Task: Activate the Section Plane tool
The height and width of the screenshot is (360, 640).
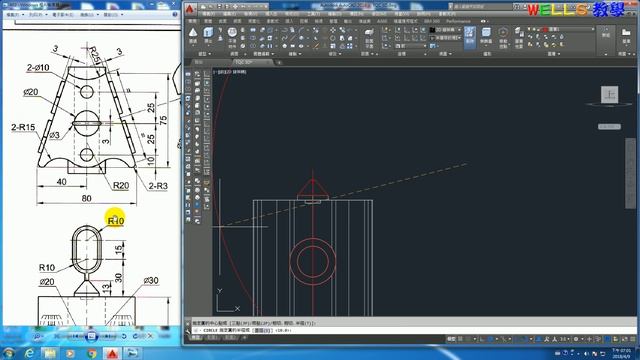Action: [x=369, y=38]
